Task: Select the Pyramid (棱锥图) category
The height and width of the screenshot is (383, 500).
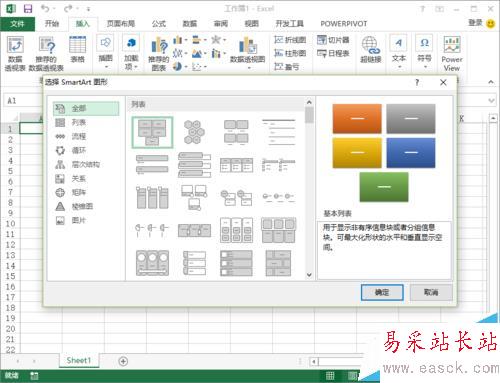Action: [x=86, y=206]
